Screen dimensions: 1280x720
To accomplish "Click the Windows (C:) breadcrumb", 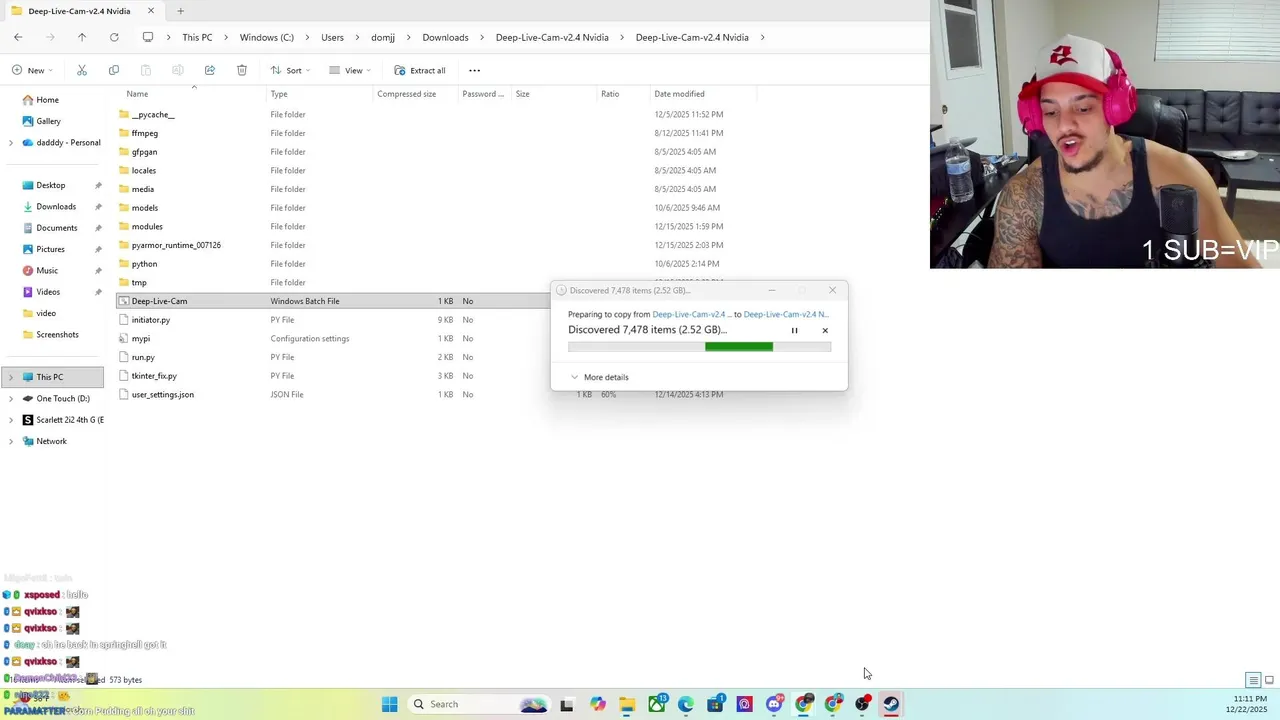I will click(x=266, y=37).
